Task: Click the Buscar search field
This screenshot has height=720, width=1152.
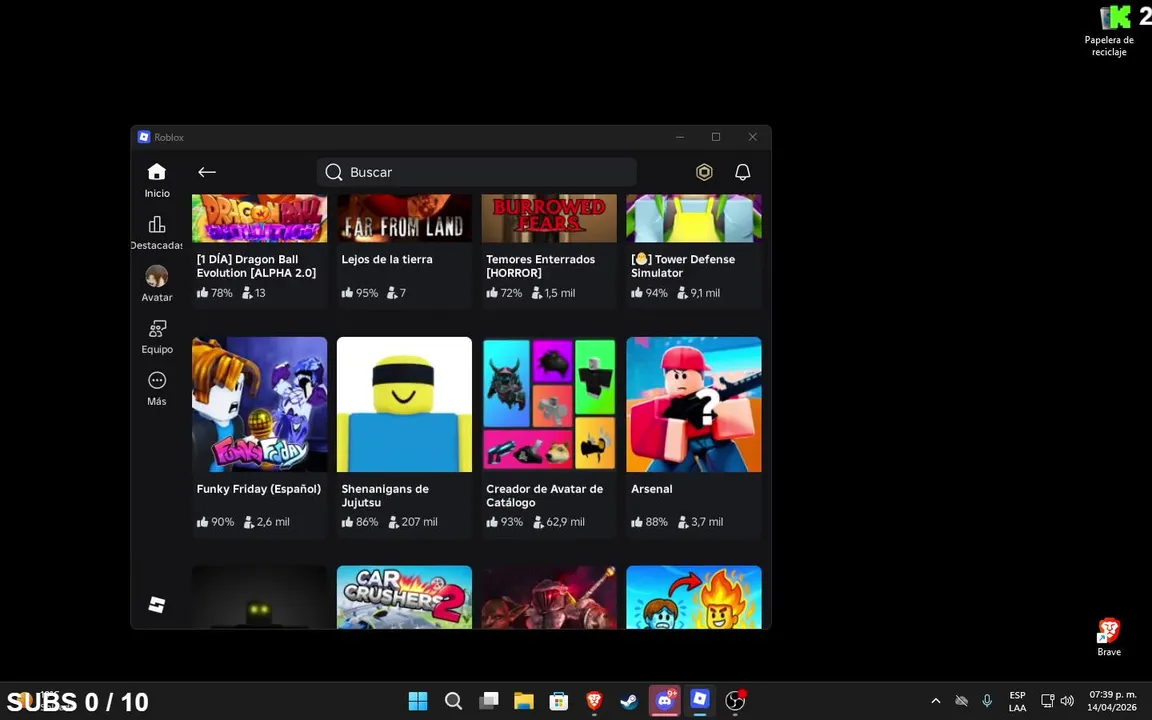Action: click(476, 172)
